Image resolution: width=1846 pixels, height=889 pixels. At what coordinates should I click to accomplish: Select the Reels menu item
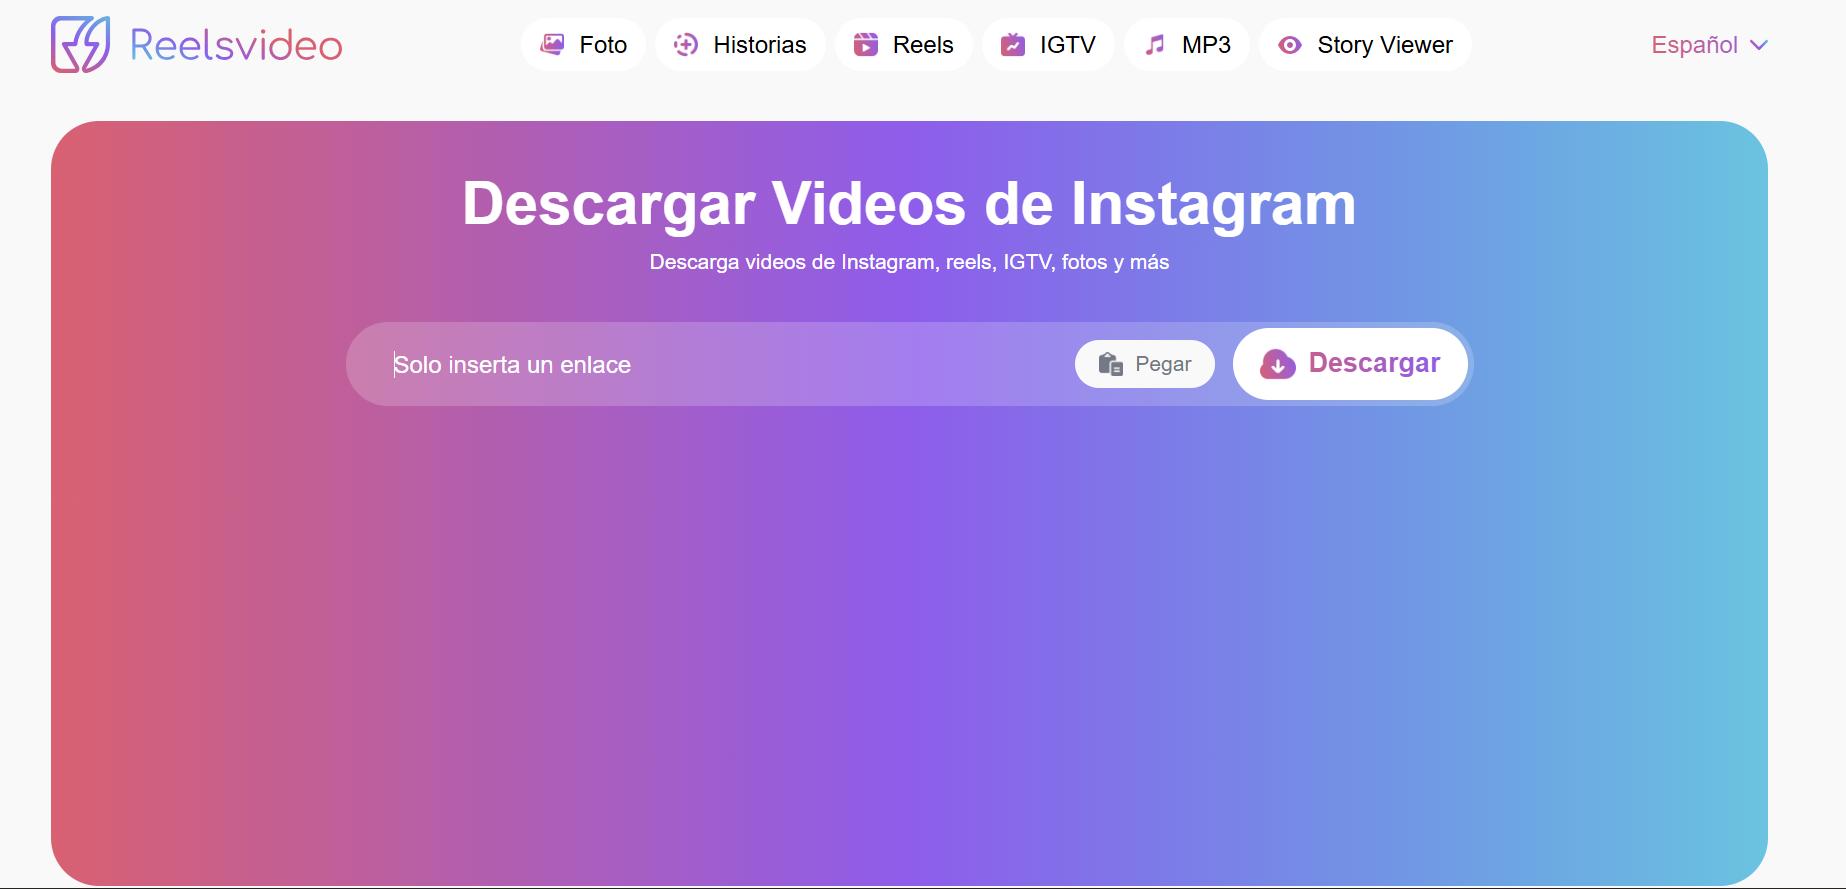click(903, 44)
